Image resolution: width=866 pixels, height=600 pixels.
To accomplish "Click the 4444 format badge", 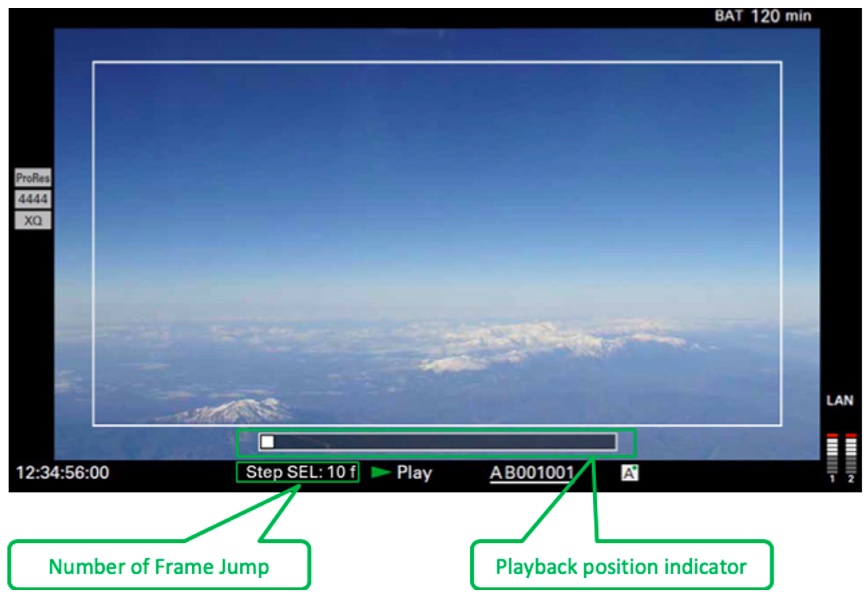I will (x=33, y=199).
